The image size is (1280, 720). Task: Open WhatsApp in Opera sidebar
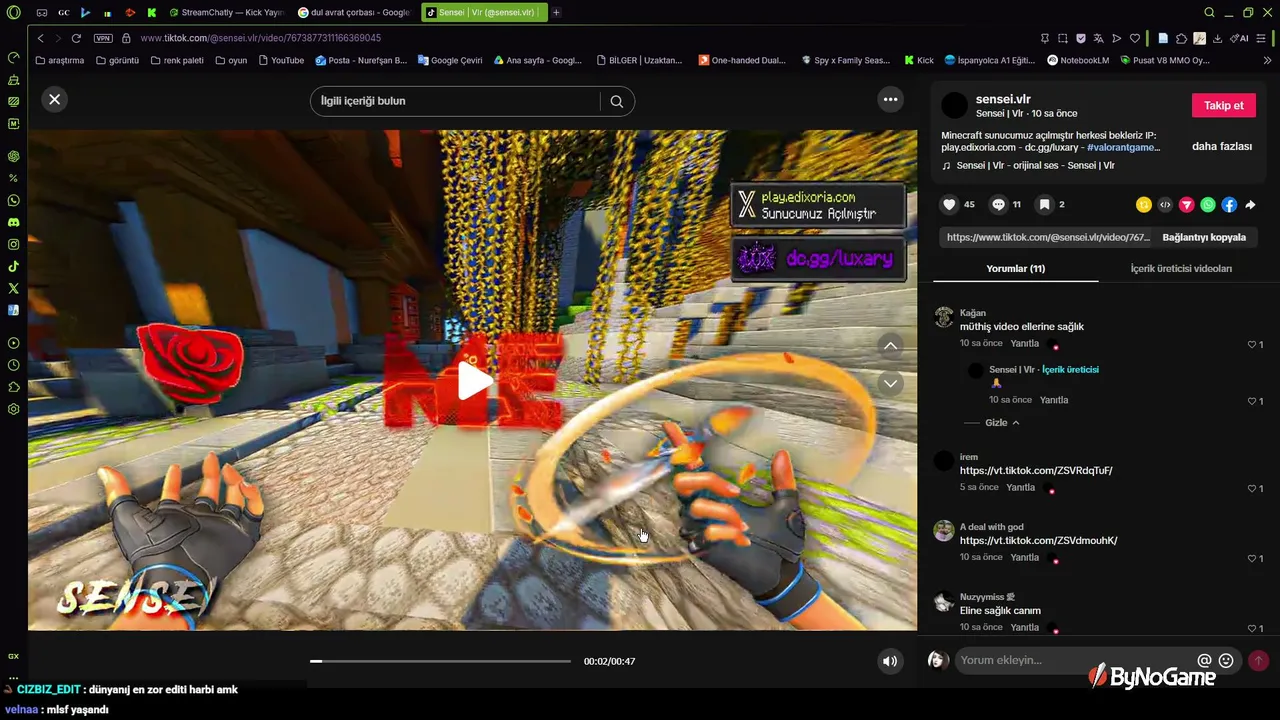(13, 200)
